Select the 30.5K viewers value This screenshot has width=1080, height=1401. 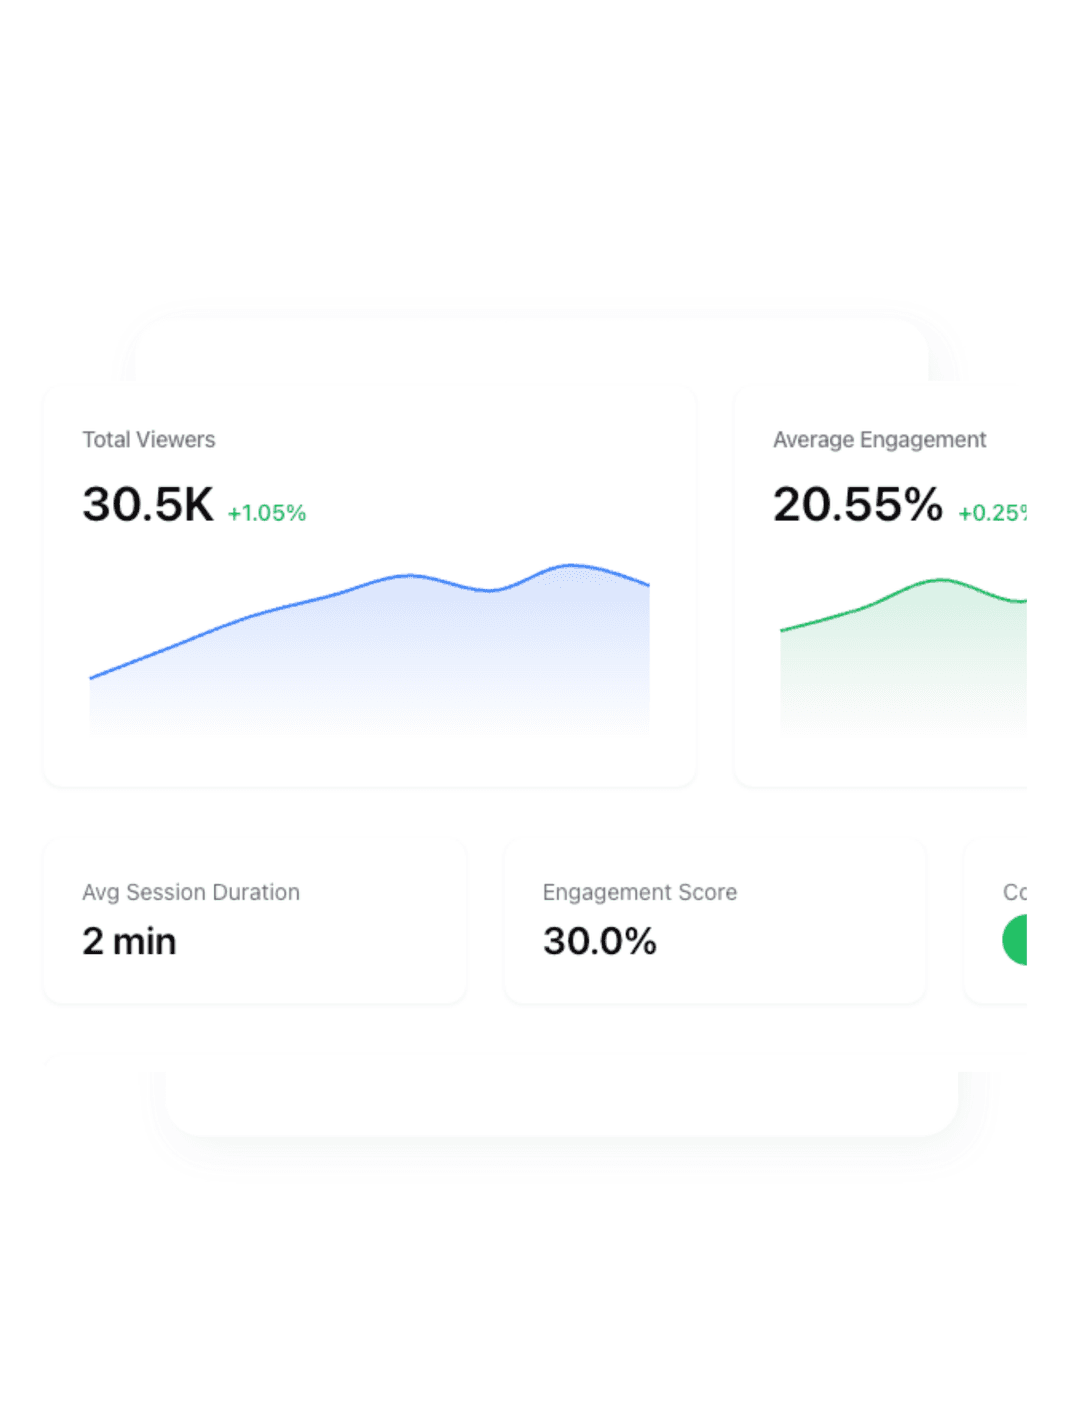pyautogui.click(x=148, y=504)
